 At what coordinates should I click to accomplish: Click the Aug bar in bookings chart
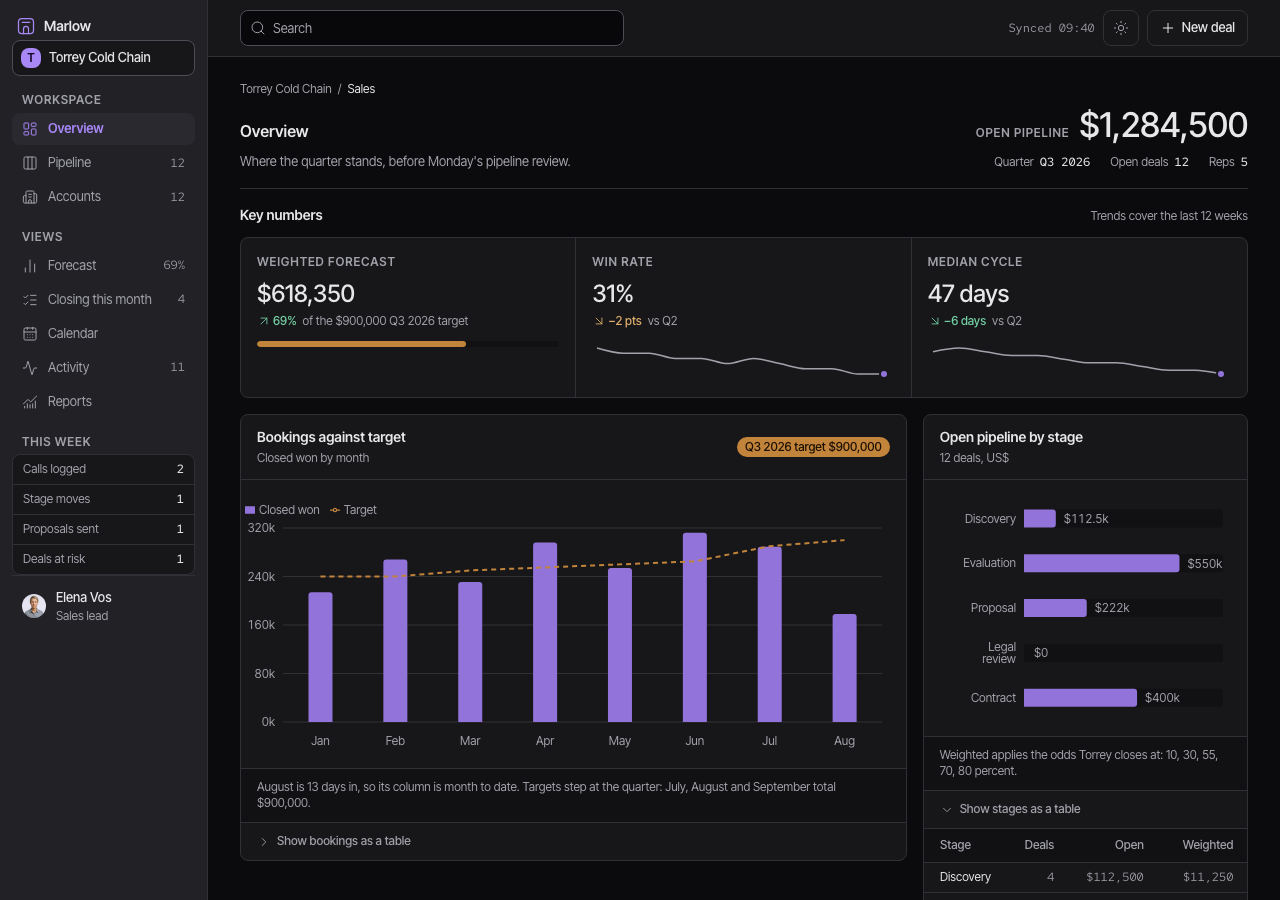tap(845, 668)
